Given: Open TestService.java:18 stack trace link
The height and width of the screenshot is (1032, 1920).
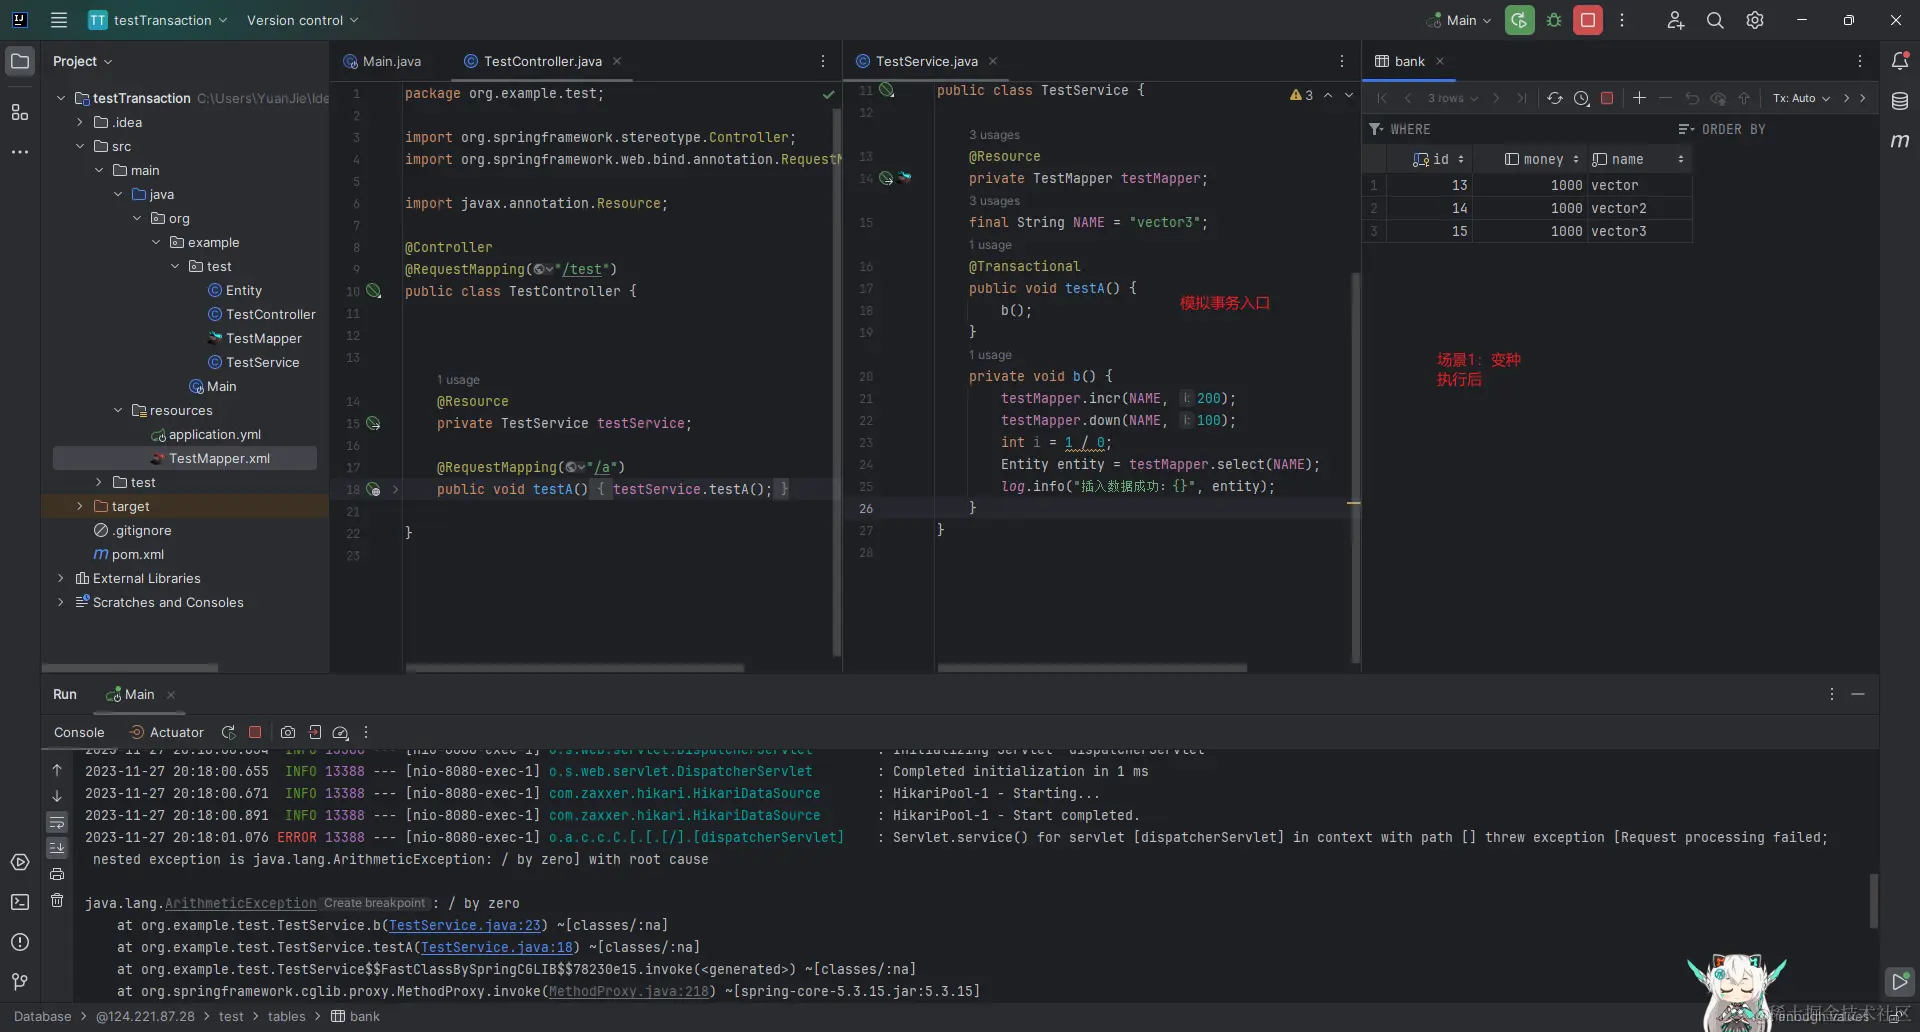Looking at the screenshot, I should coord(497,947).
